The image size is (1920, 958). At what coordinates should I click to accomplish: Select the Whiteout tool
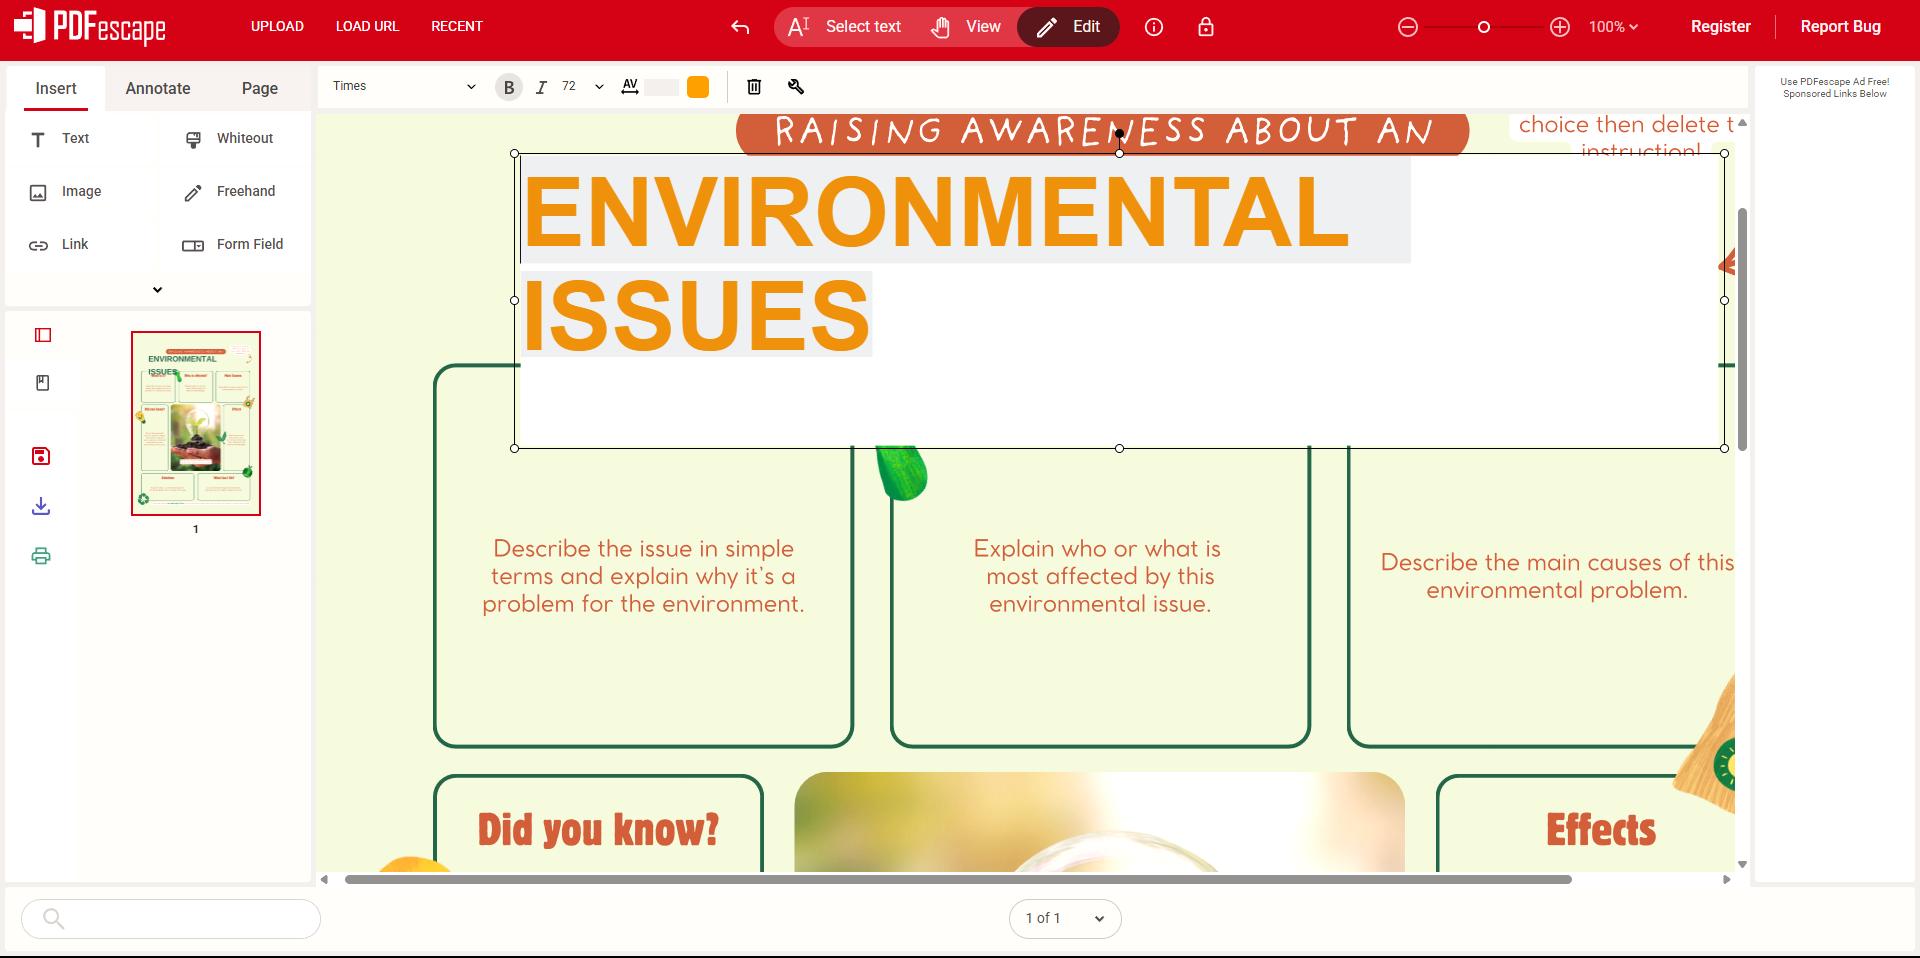229,139
